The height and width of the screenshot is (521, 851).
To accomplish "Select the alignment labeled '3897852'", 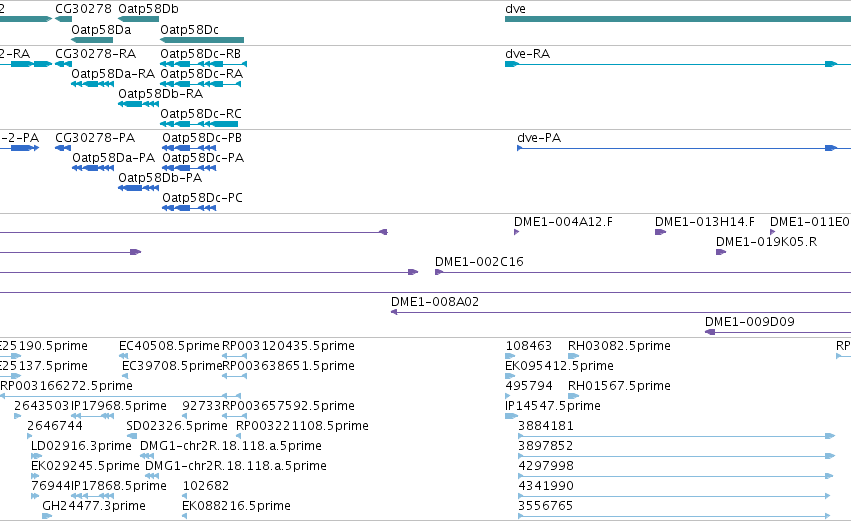I will click(x=545, y=447).
